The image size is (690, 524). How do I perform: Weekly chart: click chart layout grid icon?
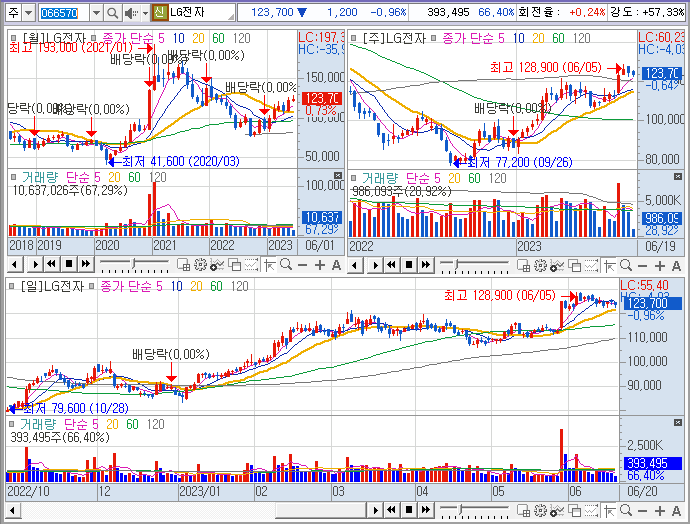(523, 265)
